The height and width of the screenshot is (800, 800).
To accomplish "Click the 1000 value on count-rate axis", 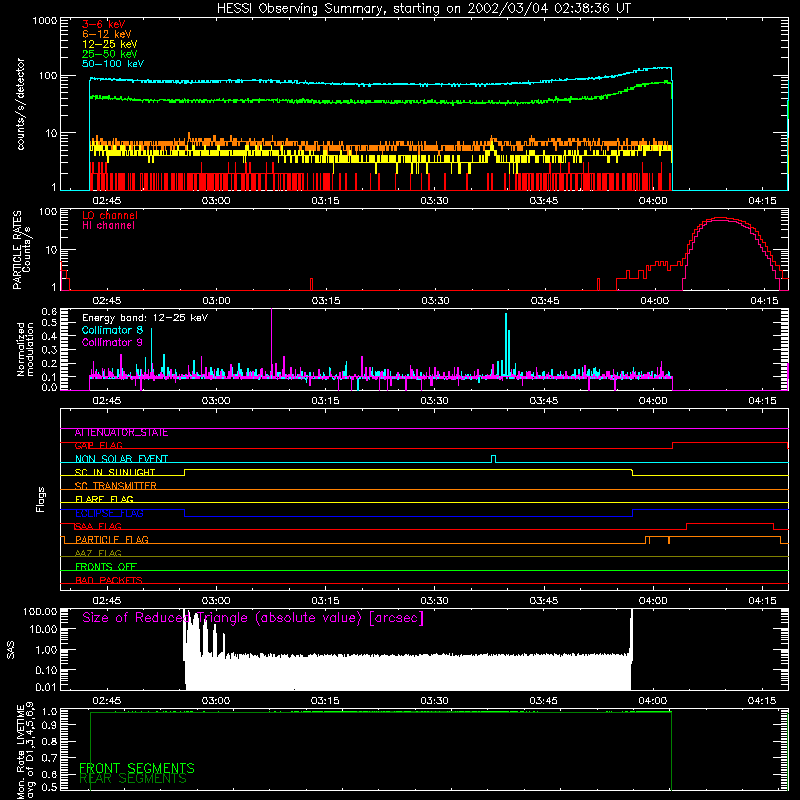I will click(x=44, y=21).
